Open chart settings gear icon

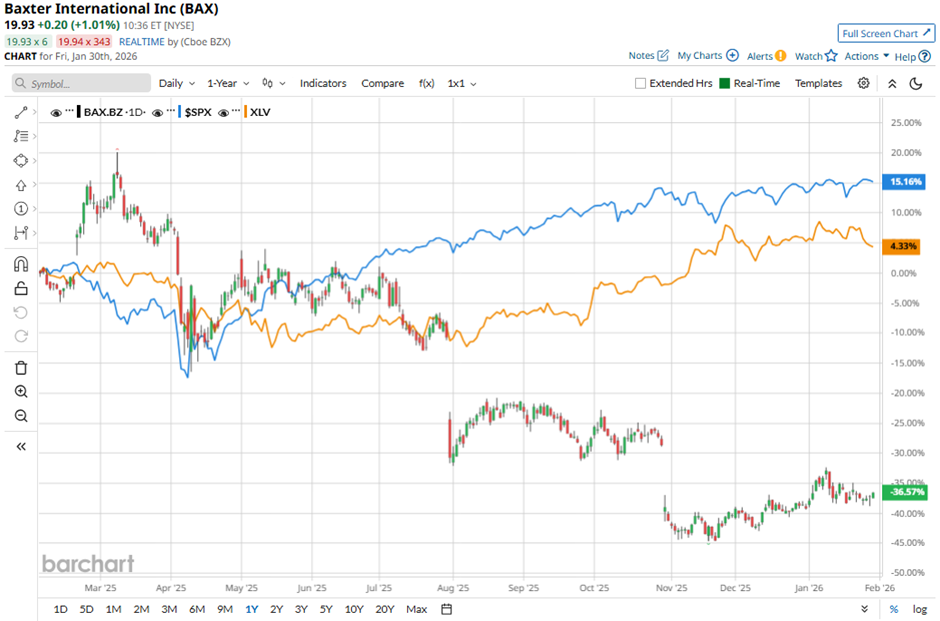864,84
